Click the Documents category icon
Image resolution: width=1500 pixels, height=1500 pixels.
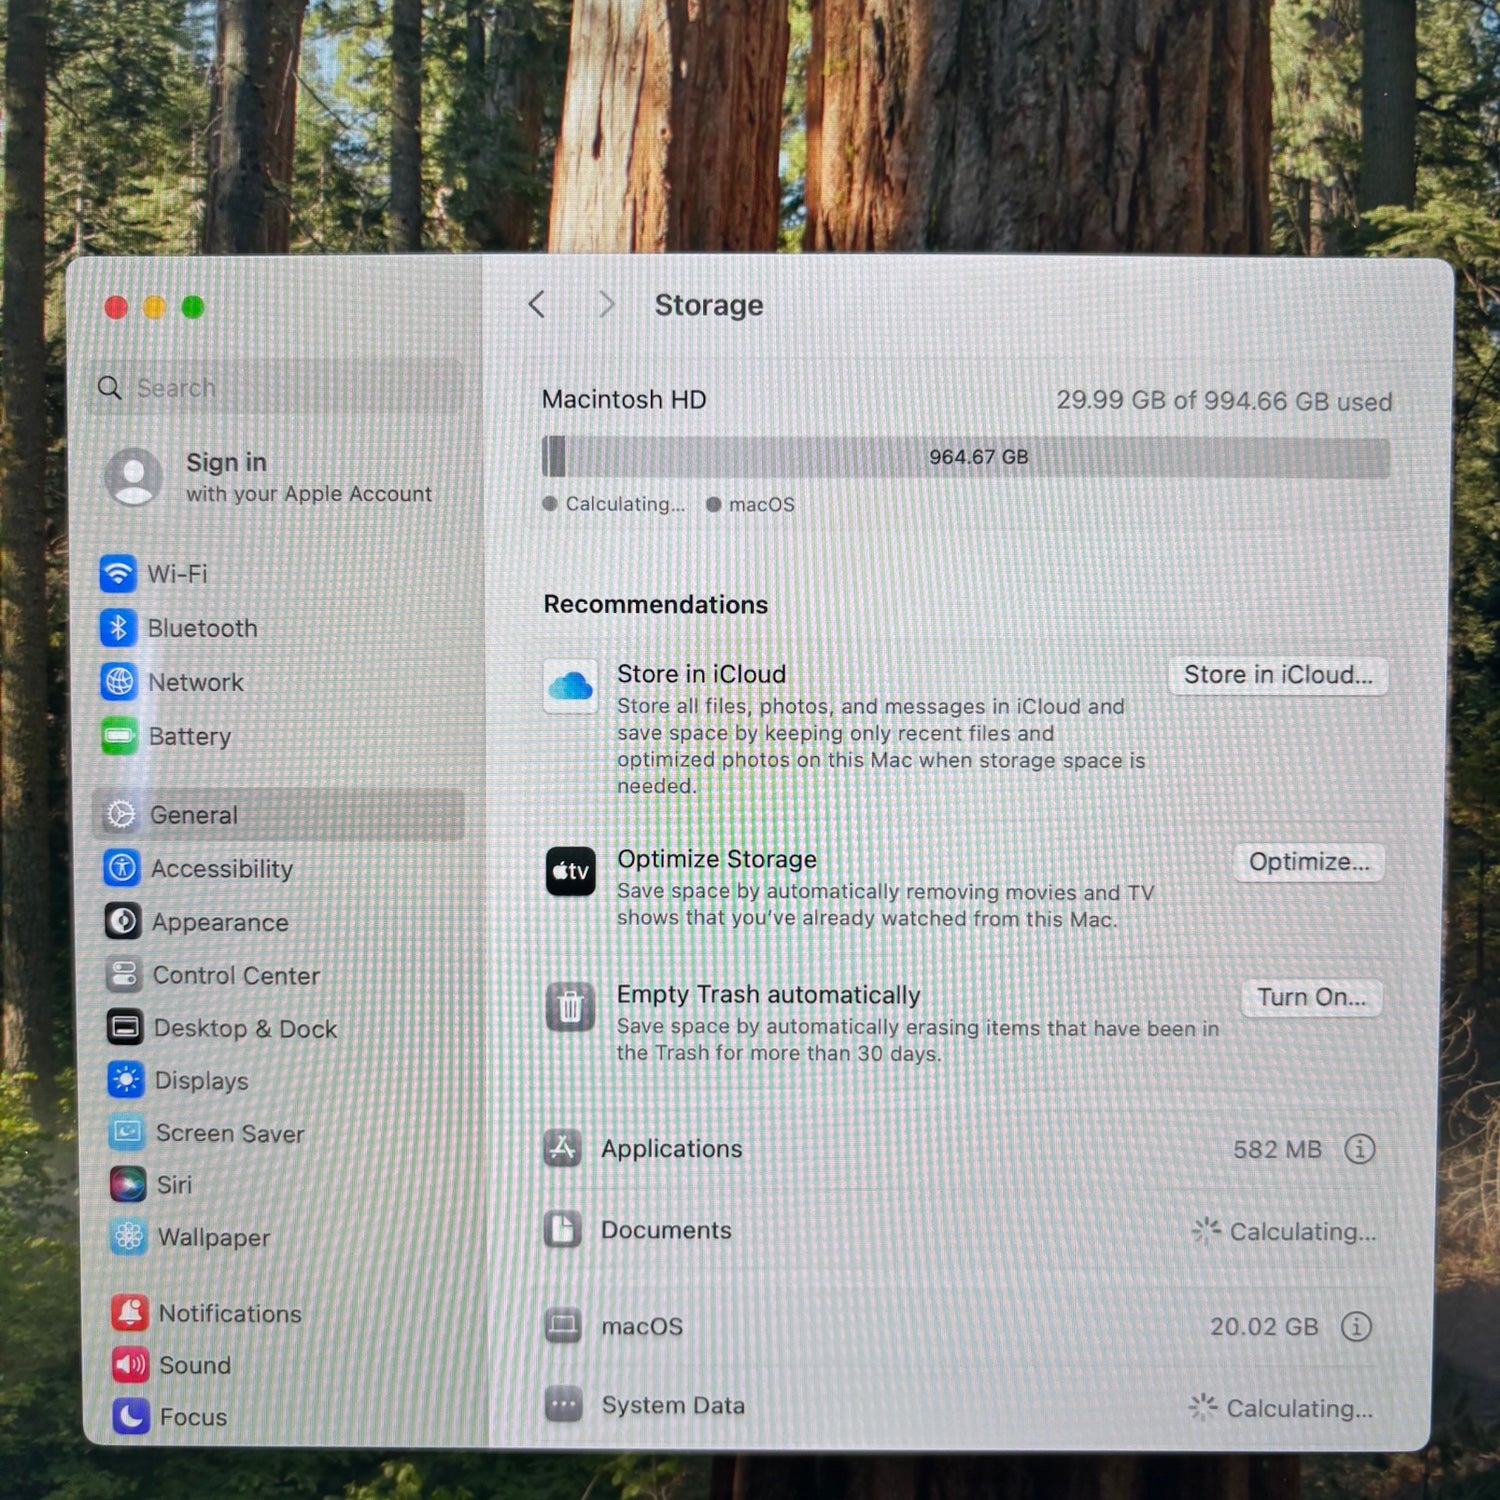(x=563, y=1229)
